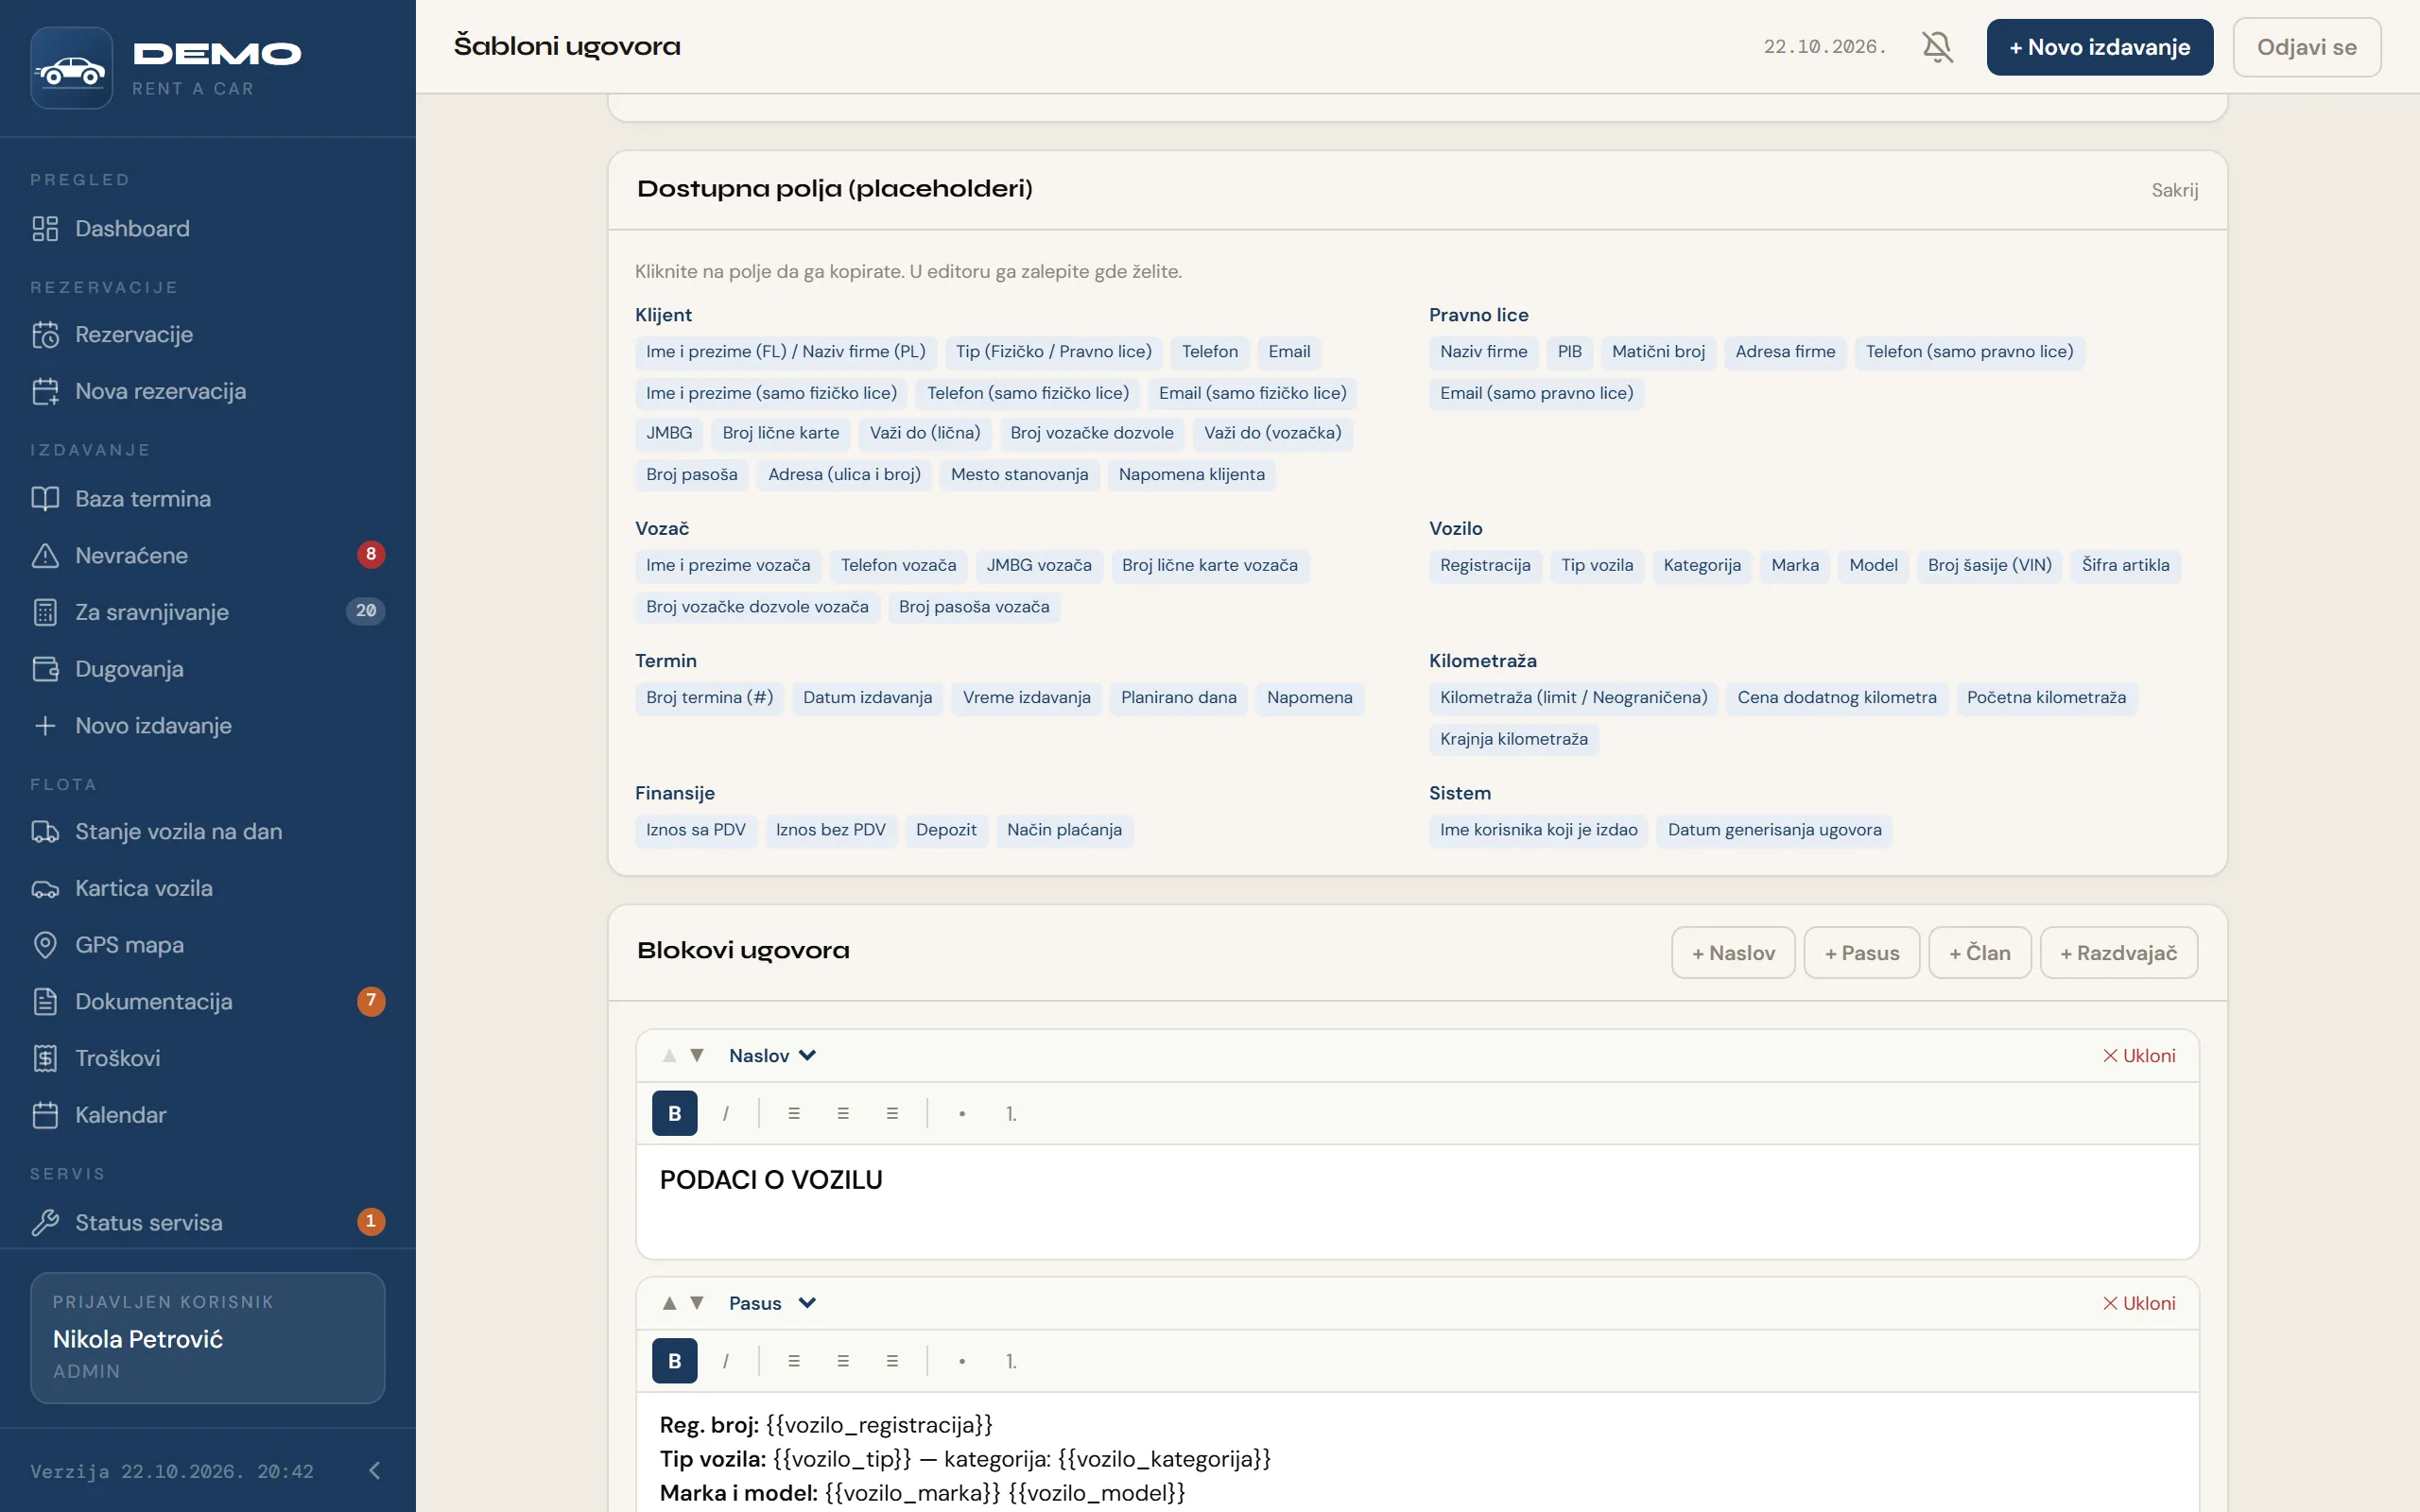Remove the Naslov block with Ukloni

tap(2139, 1055)
